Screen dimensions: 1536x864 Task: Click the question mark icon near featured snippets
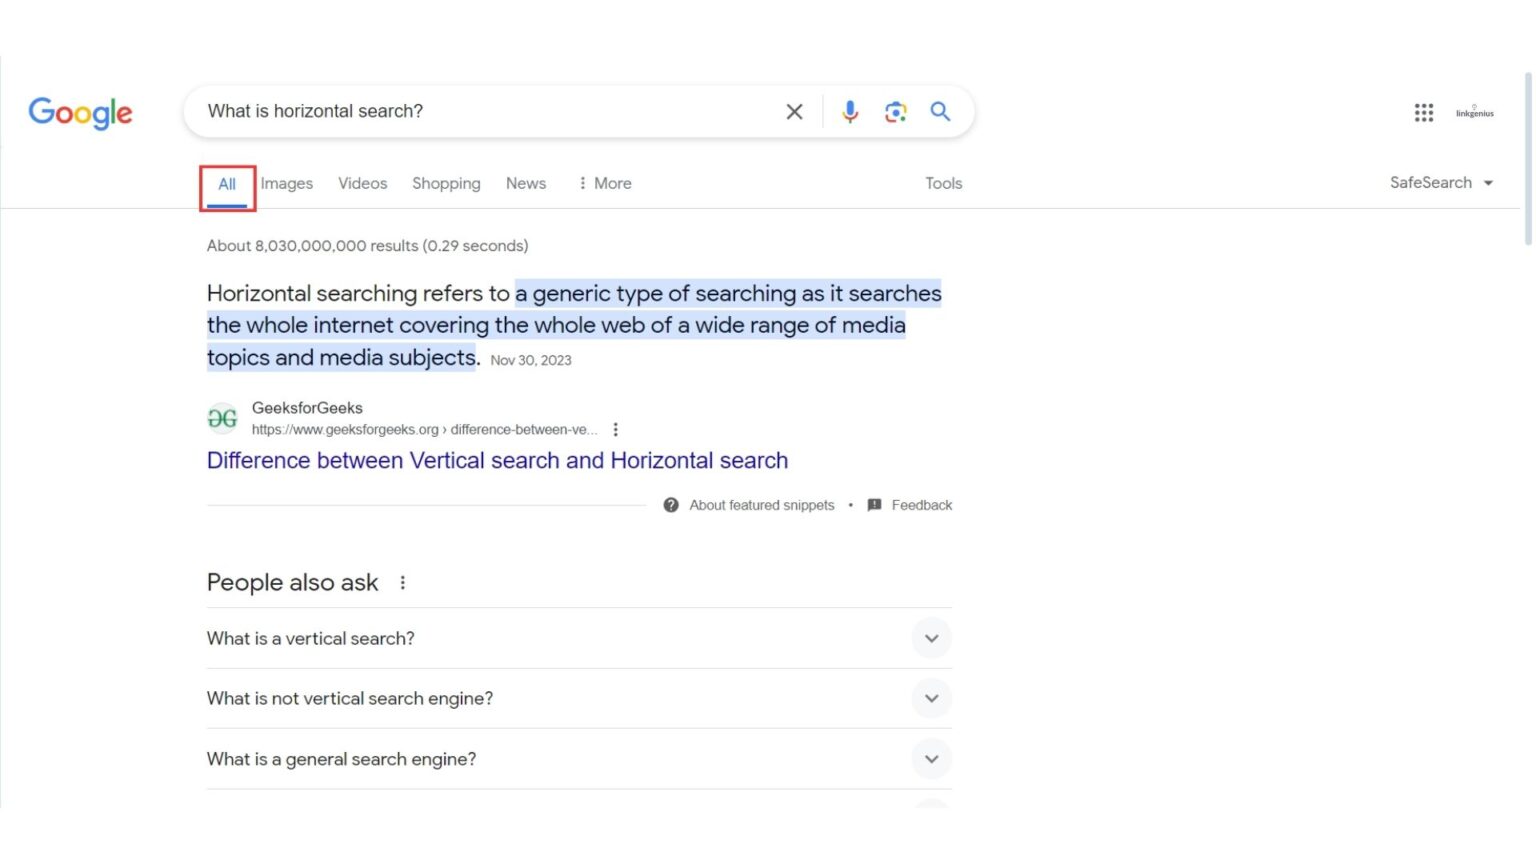tap(671, 505)
